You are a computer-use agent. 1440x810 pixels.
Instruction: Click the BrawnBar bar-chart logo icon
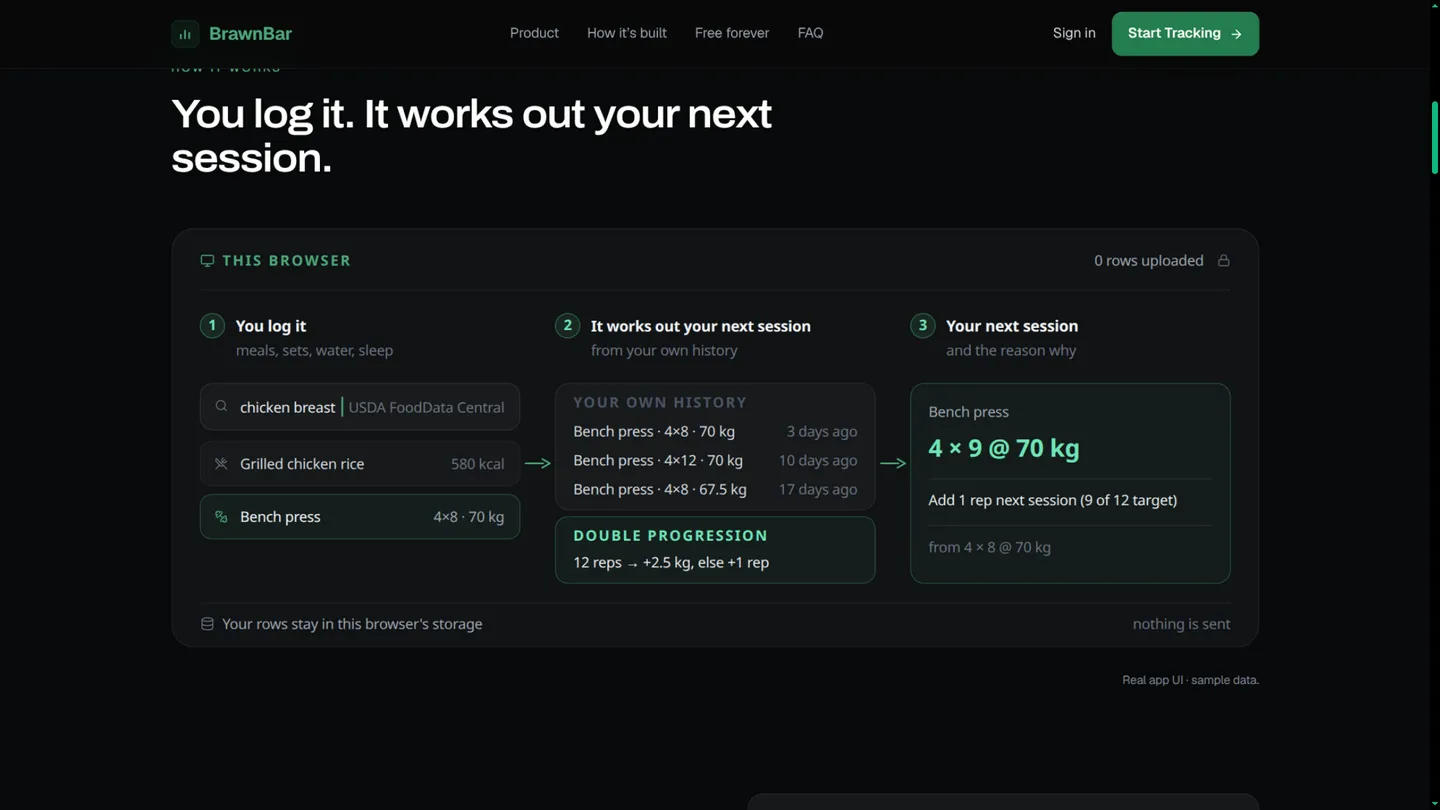185,34
